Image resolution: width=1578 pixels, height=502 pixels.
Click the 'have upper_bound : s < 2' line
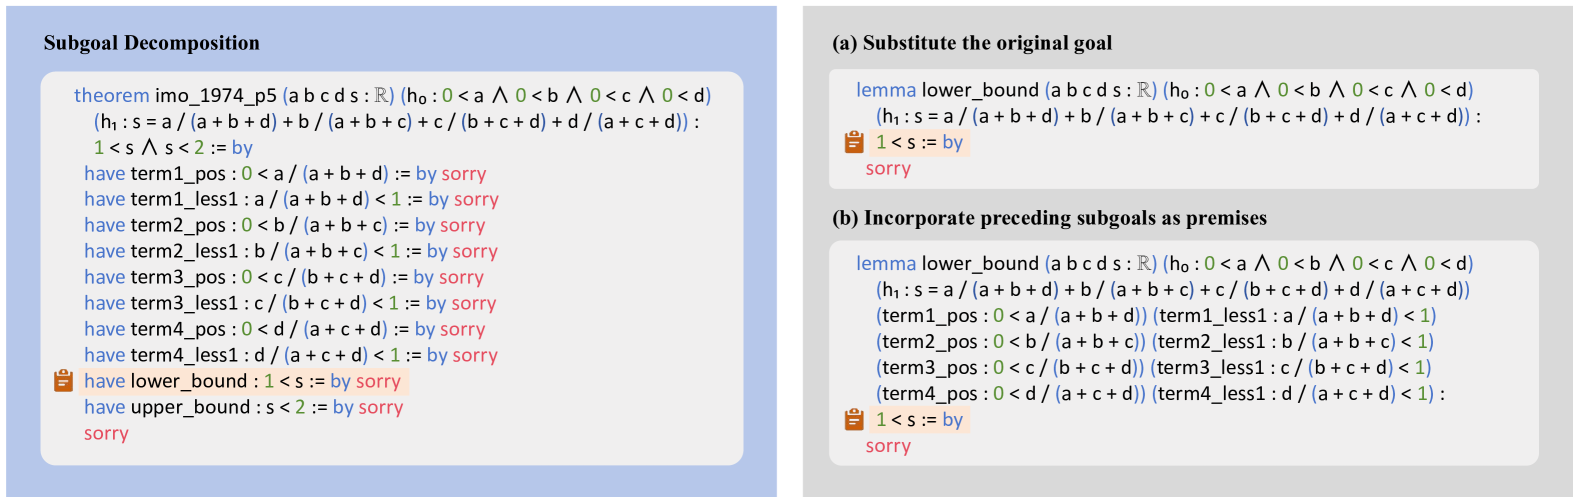(243, 408)
